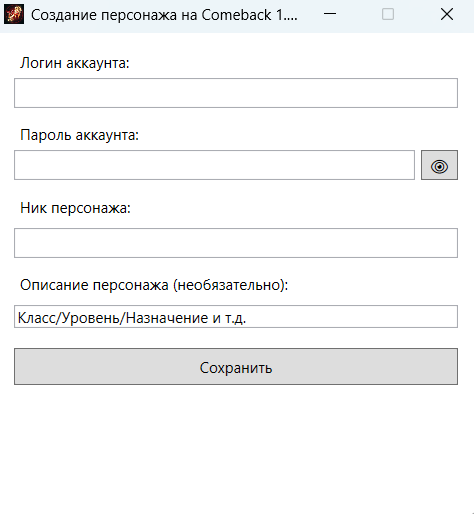Click the Сохранить button
This screenshot has height=514, width=474.
click(236, 367)
